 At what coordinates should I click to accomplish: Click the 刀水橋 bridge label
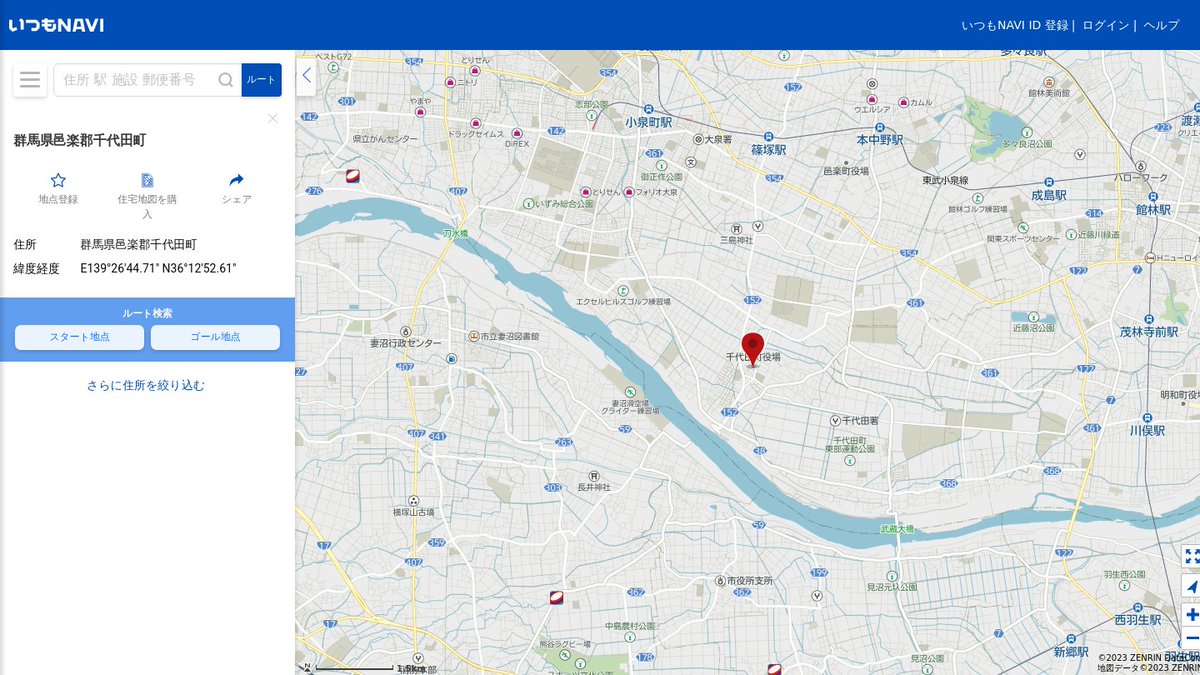coord(455,232)
